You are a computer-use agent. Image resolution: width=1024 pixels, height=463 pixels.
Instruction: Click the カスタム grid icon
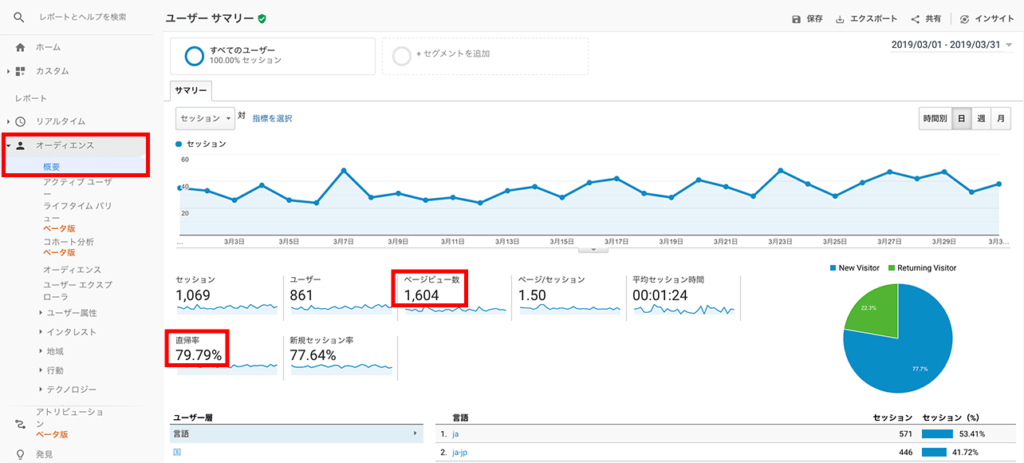click(x=20, y=71)
